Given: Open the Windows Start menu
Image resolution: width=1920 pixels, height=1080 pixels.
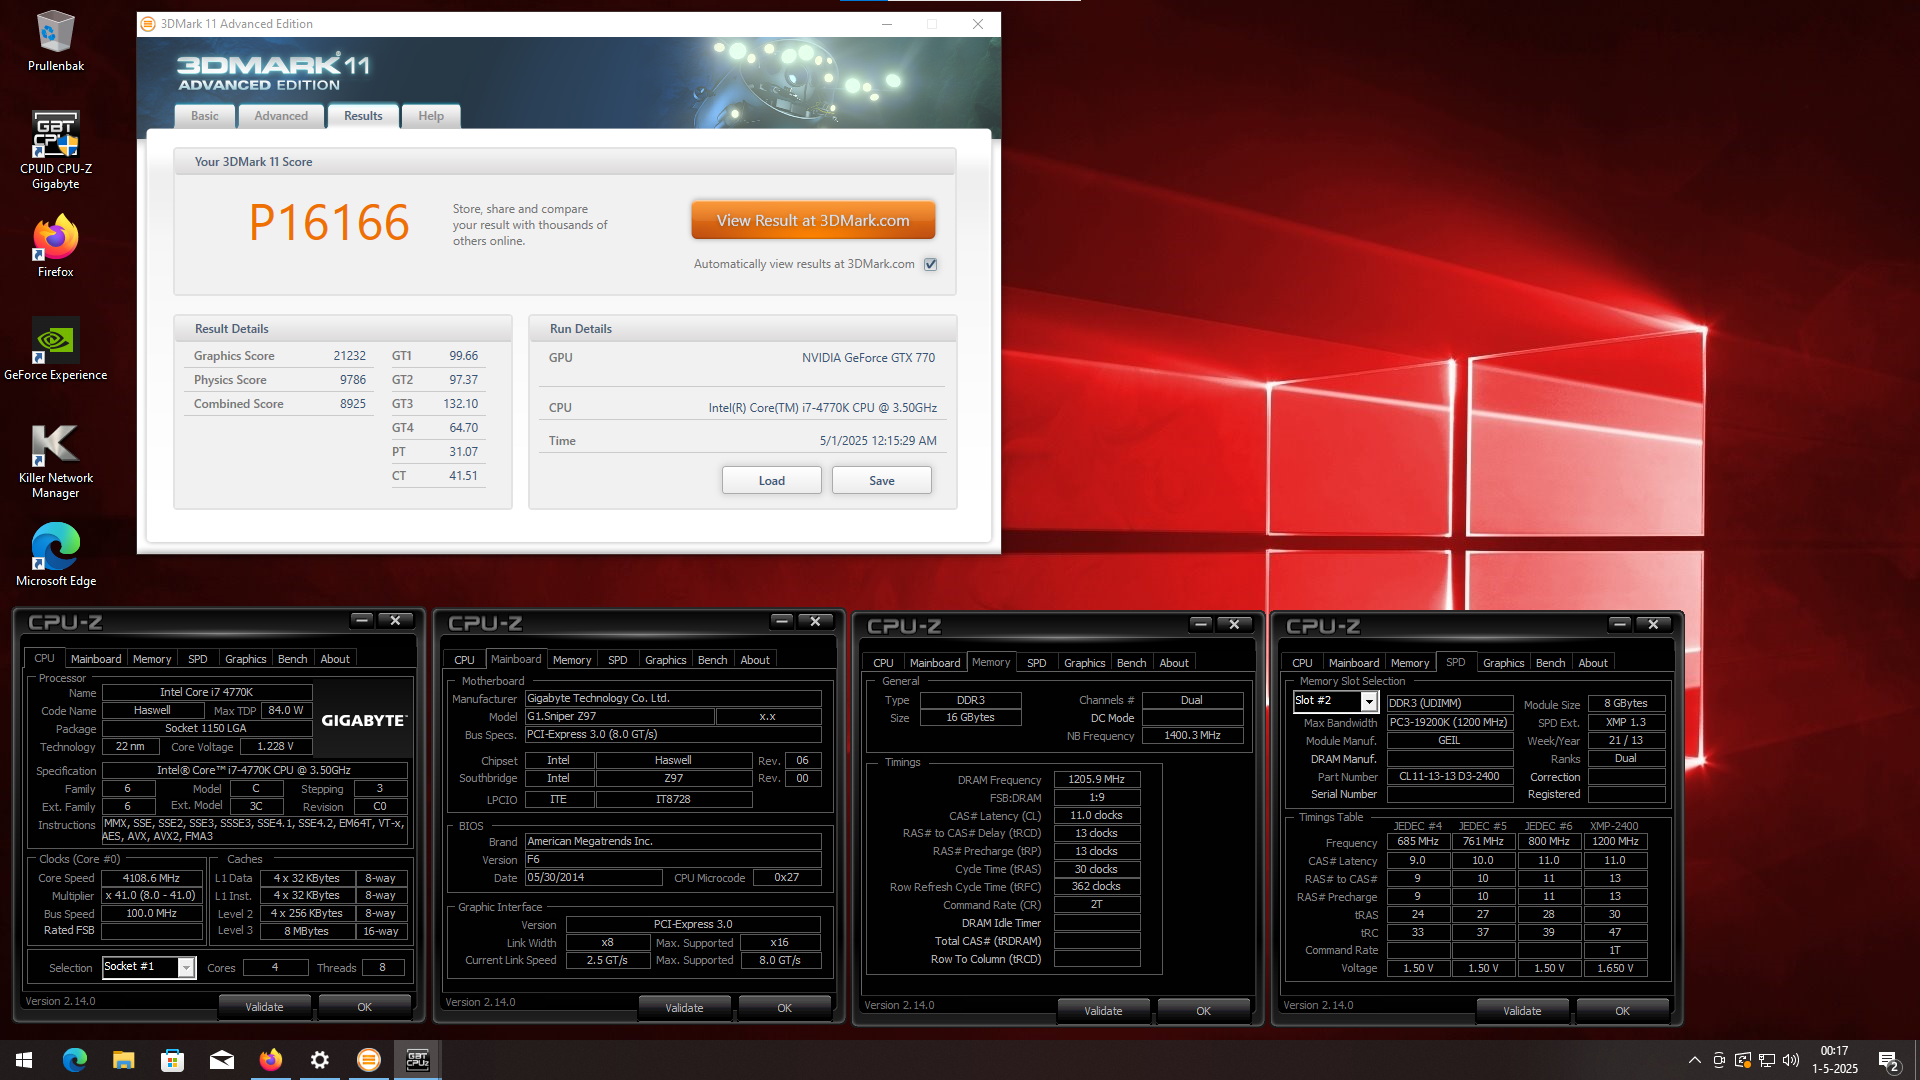Looking at the screenshot, I should [24, 1060].
